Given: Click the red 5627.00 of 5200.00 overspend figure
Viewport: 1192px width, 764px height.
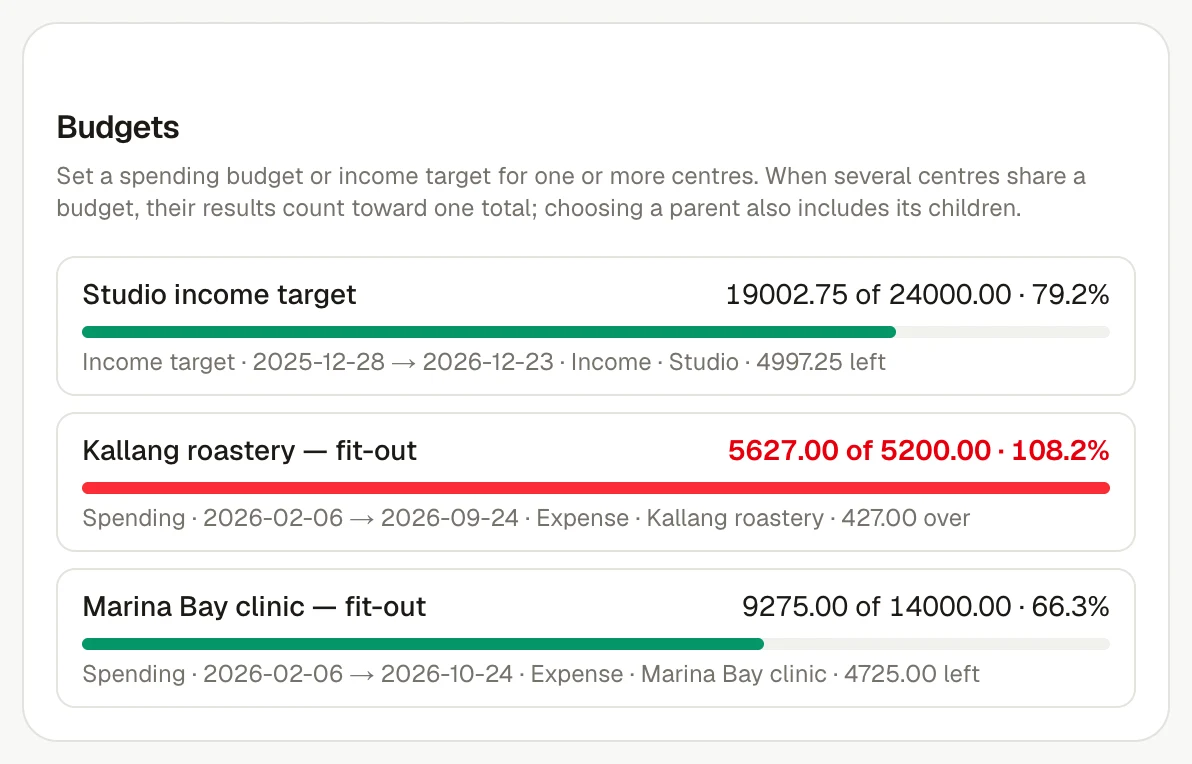Looking at the screenshot, I should 859,451.
